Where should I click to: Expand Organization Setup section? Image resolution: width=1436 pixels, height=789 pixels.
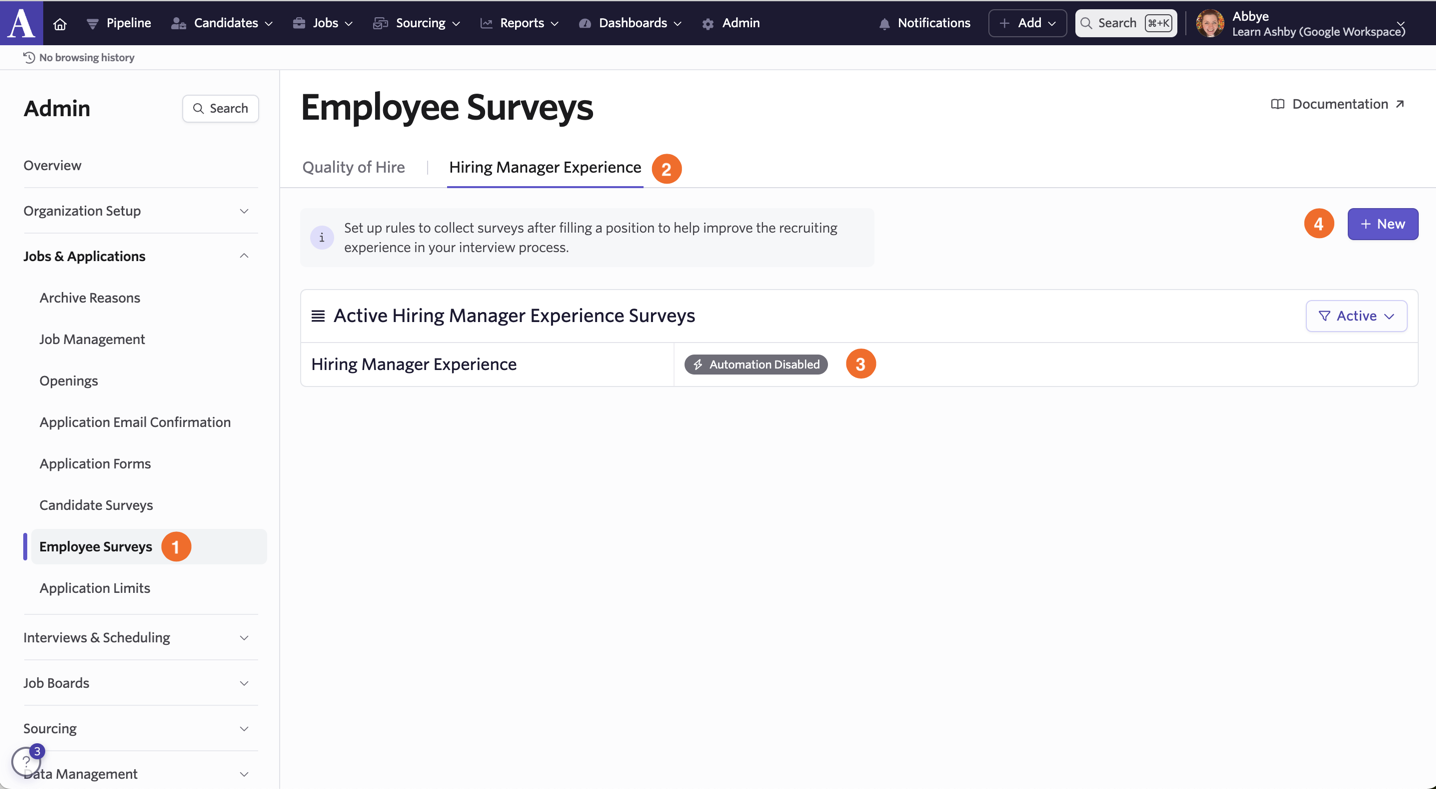click(x=140, y=211)
